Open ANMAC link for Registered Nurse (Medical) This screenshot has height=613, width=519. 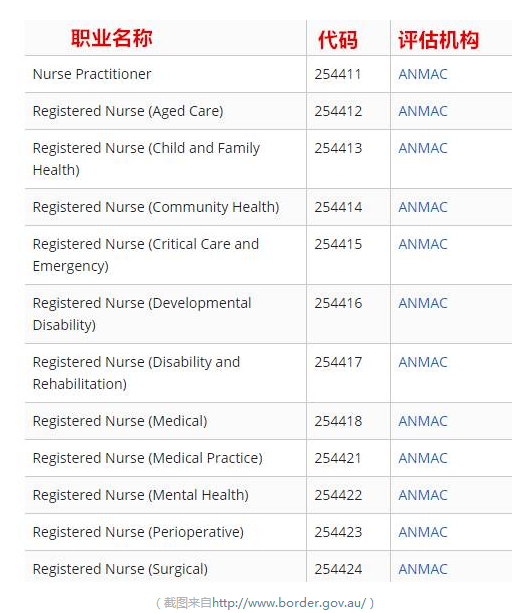coord(422,421)
